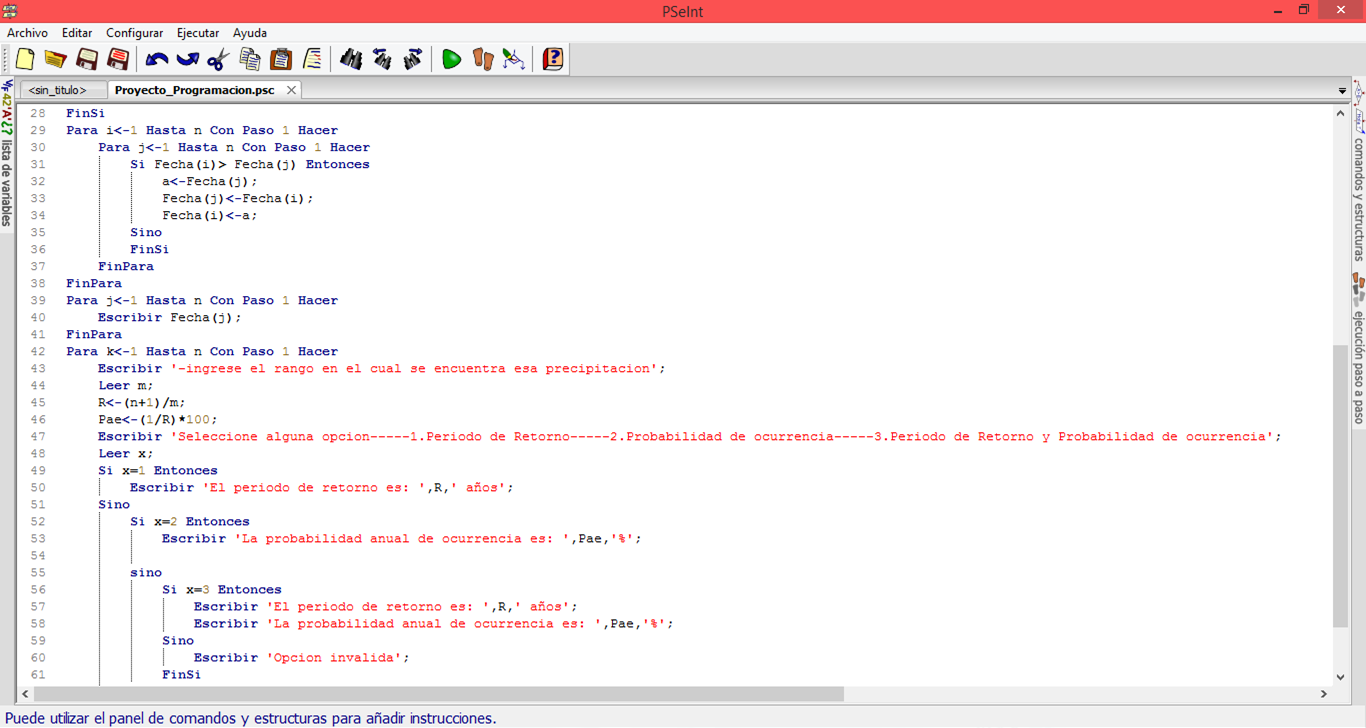Undo the last change
This screenshot has width=1366, height=728.
pyautogui.click(x=157, y=59)
